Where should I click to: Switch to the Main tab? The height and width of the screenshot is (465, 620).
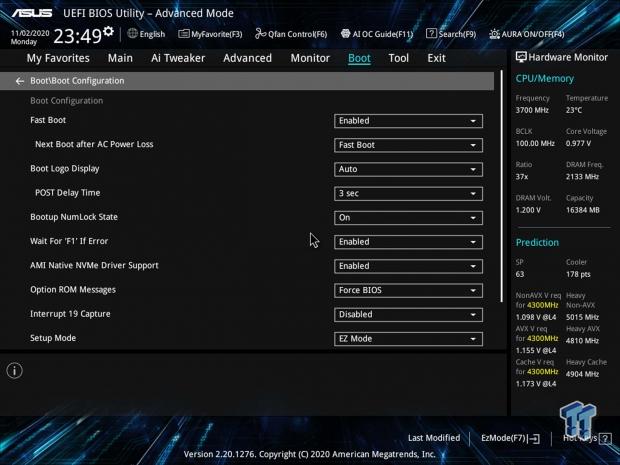tap(120, 58)
